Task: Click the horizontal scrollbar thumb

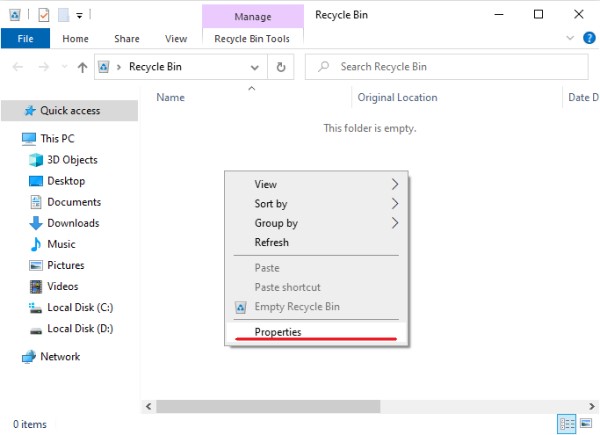Action: pyautogui.click(x=268, y=406)
